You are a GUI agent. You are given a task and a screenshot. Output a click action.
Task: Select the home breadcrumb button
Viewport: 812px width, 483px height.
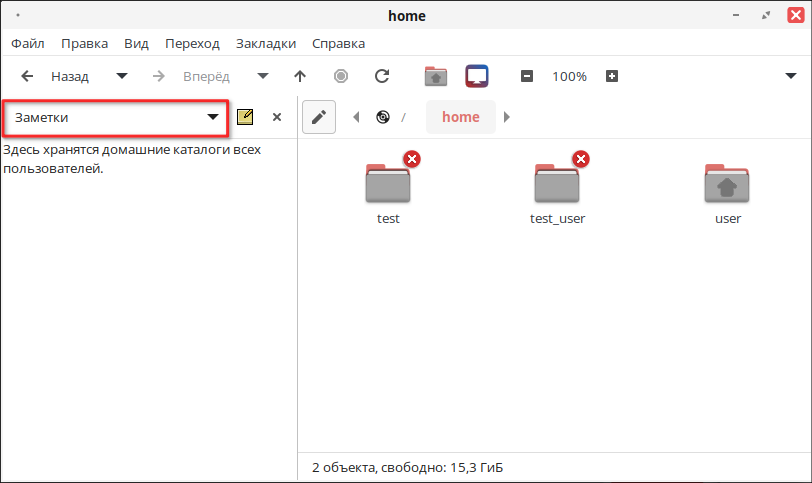click(x=461, y=117)
